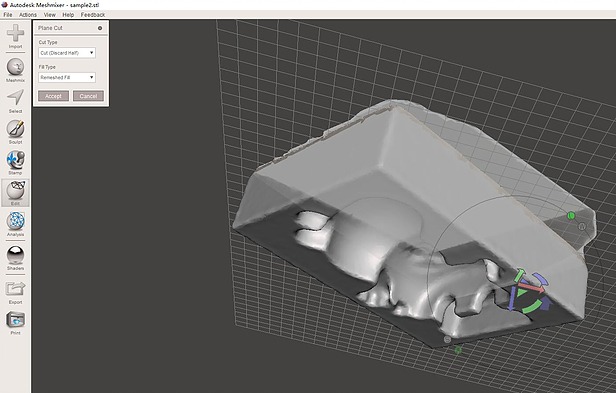Click the Cancel button

[88, 96]
